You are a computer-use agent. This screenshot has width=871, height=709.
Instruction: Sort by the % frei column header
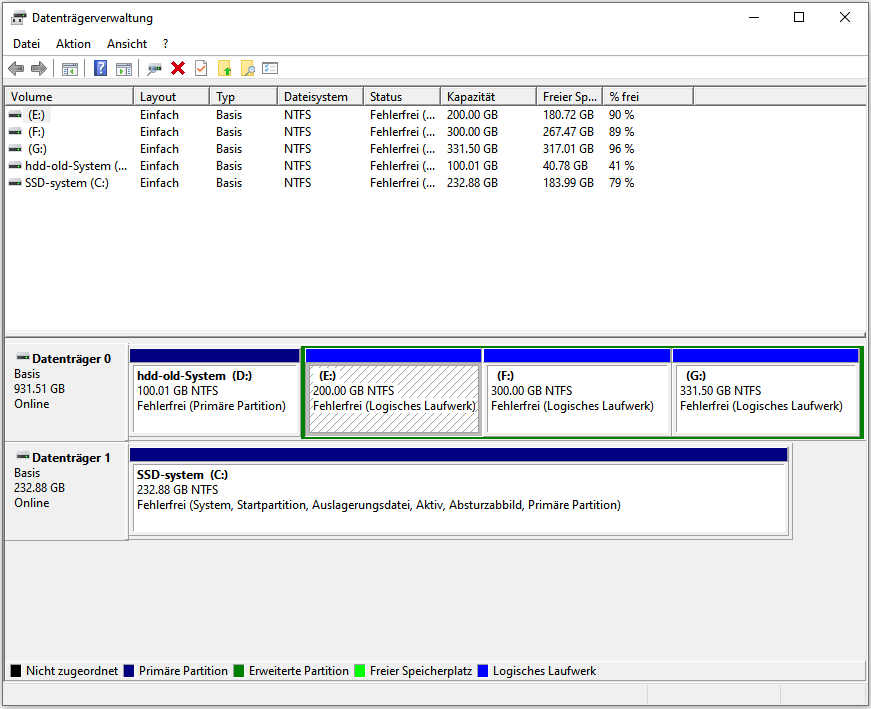pos(648,97)
